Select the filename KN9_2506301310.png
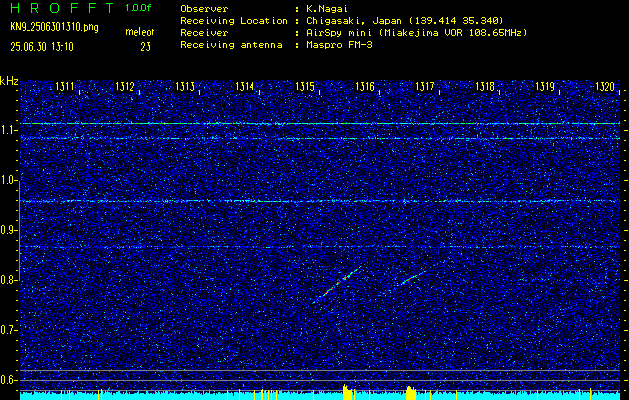629x400 pixels. point(54,27)
